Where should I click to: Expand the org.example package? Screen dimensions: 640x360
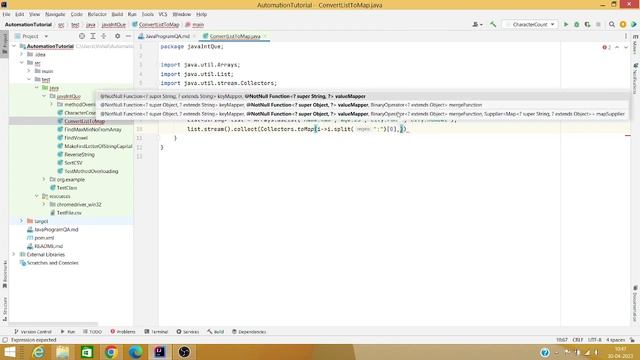(44, 179)
